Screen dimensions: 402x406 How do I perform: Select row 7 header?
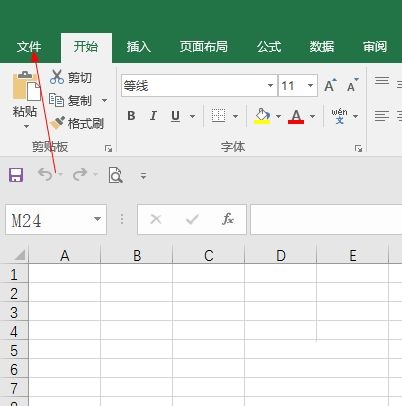pos(14,388)
